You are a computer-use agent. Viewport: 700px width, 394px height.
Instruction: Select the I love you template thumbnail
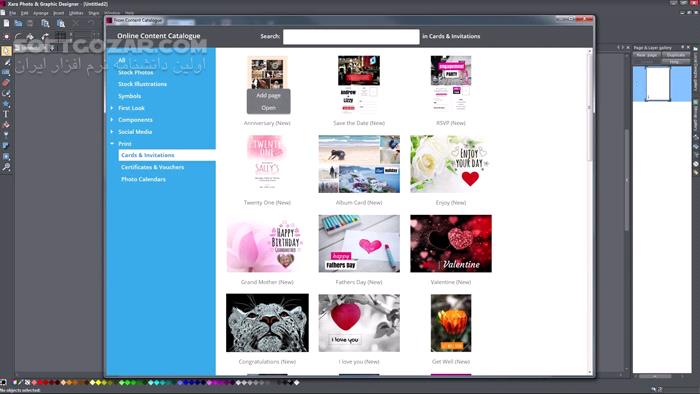(x=359, y=323)
